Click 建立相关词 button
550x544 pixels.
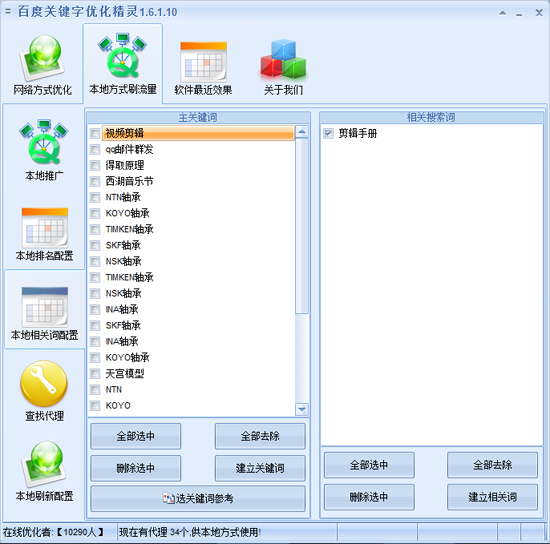pos(492,497)
